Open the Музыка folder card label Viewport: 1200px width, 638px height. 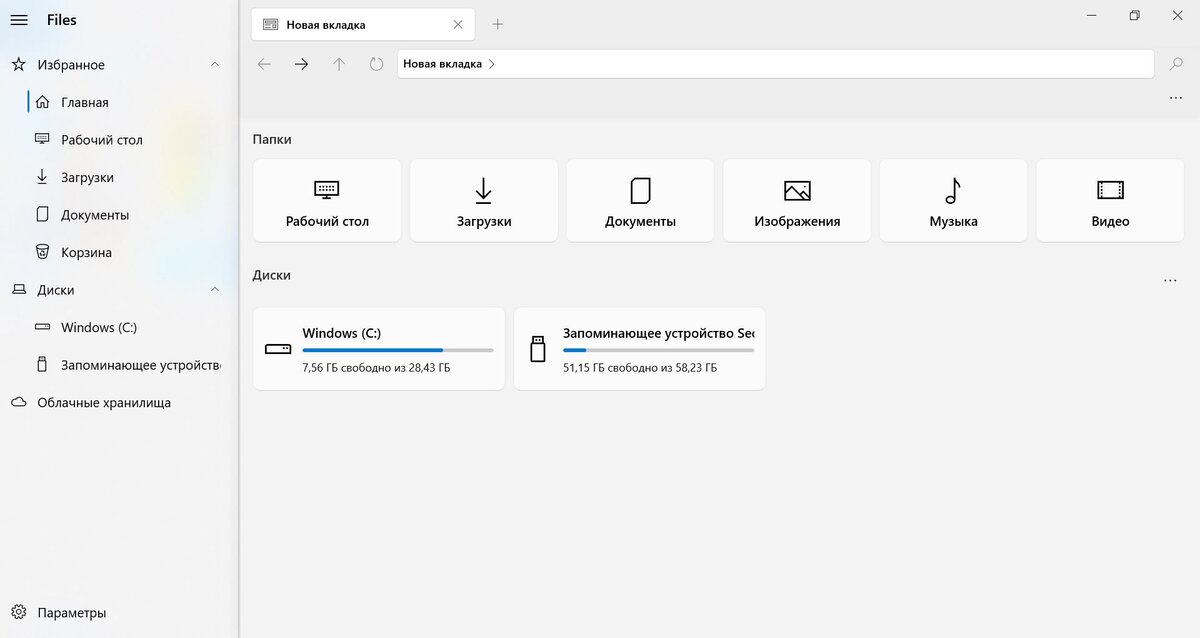tap(953, 222)
